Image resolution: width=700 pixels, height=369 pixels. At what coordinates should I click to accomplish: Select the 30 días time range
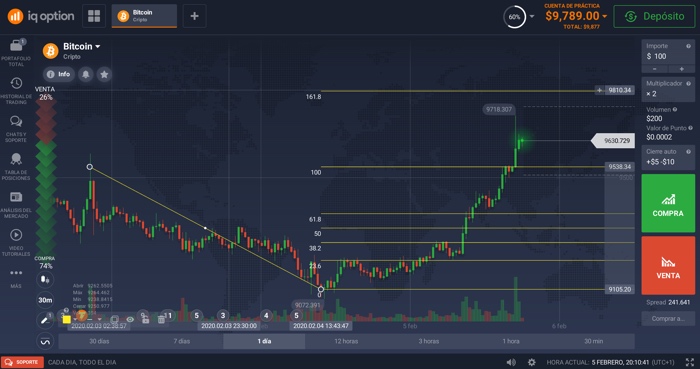[x=99, y=341]
